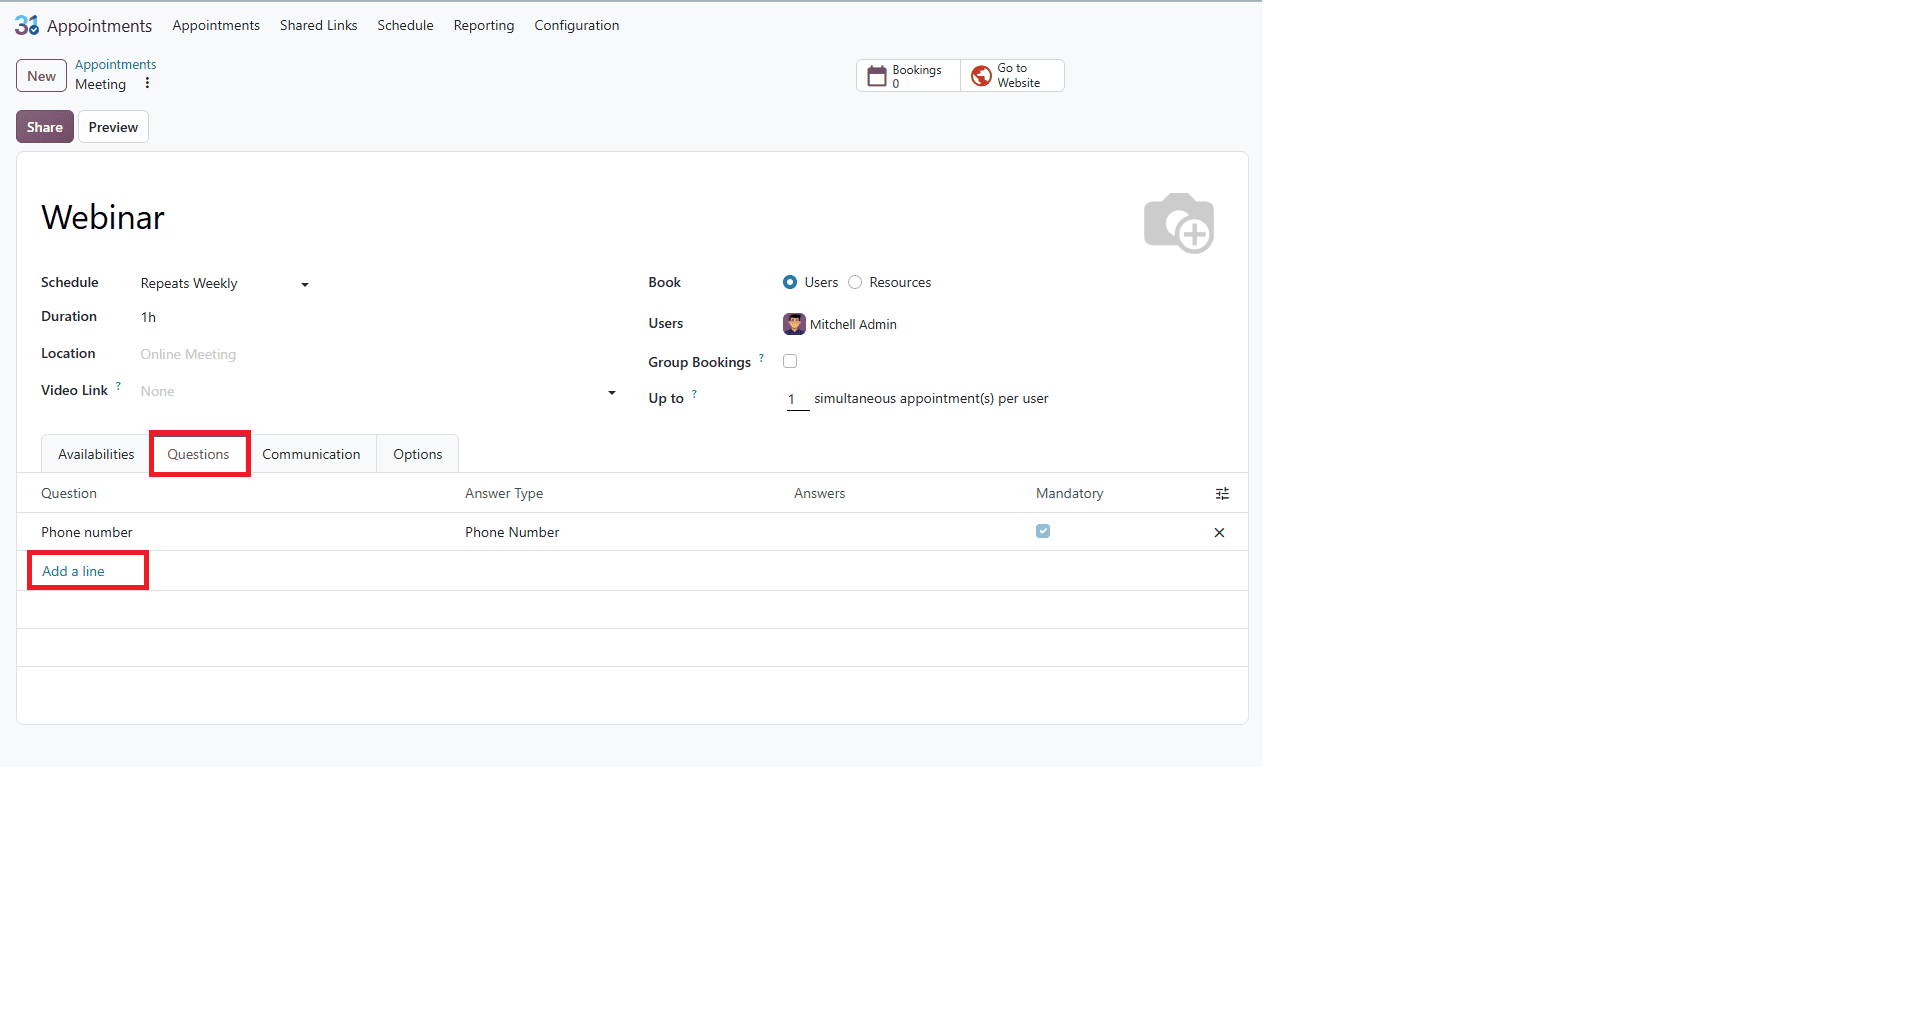Sort by the Mandatory column header
Viewport: 1920px width, 1032px height.
click(1069, 493)
